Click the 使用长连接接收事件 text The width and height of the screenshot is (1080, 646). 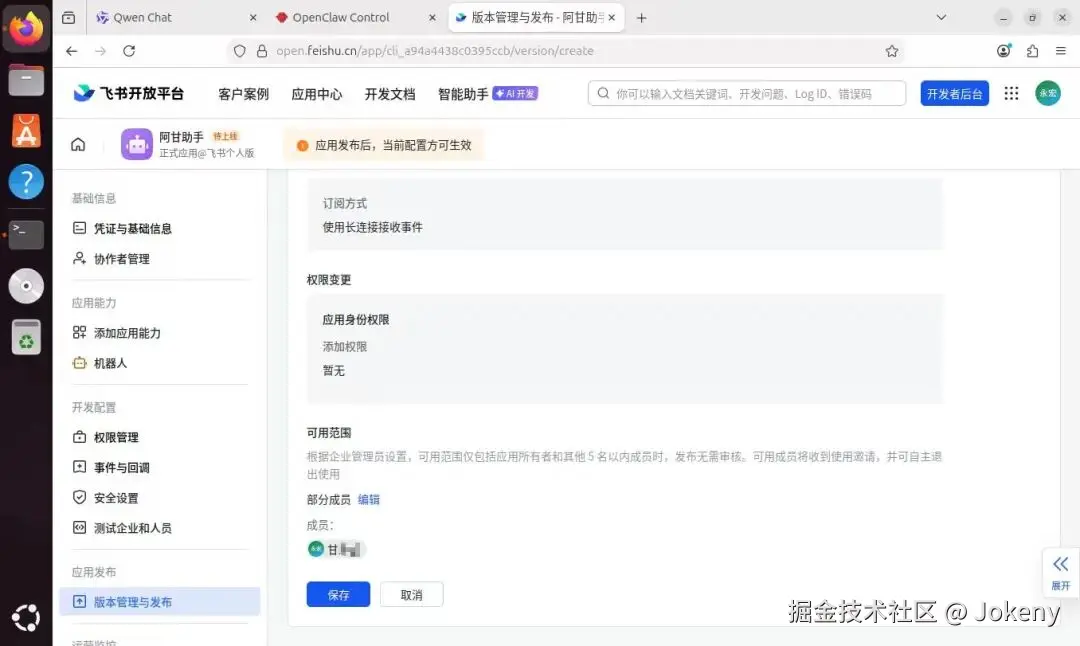click(373, 227)
